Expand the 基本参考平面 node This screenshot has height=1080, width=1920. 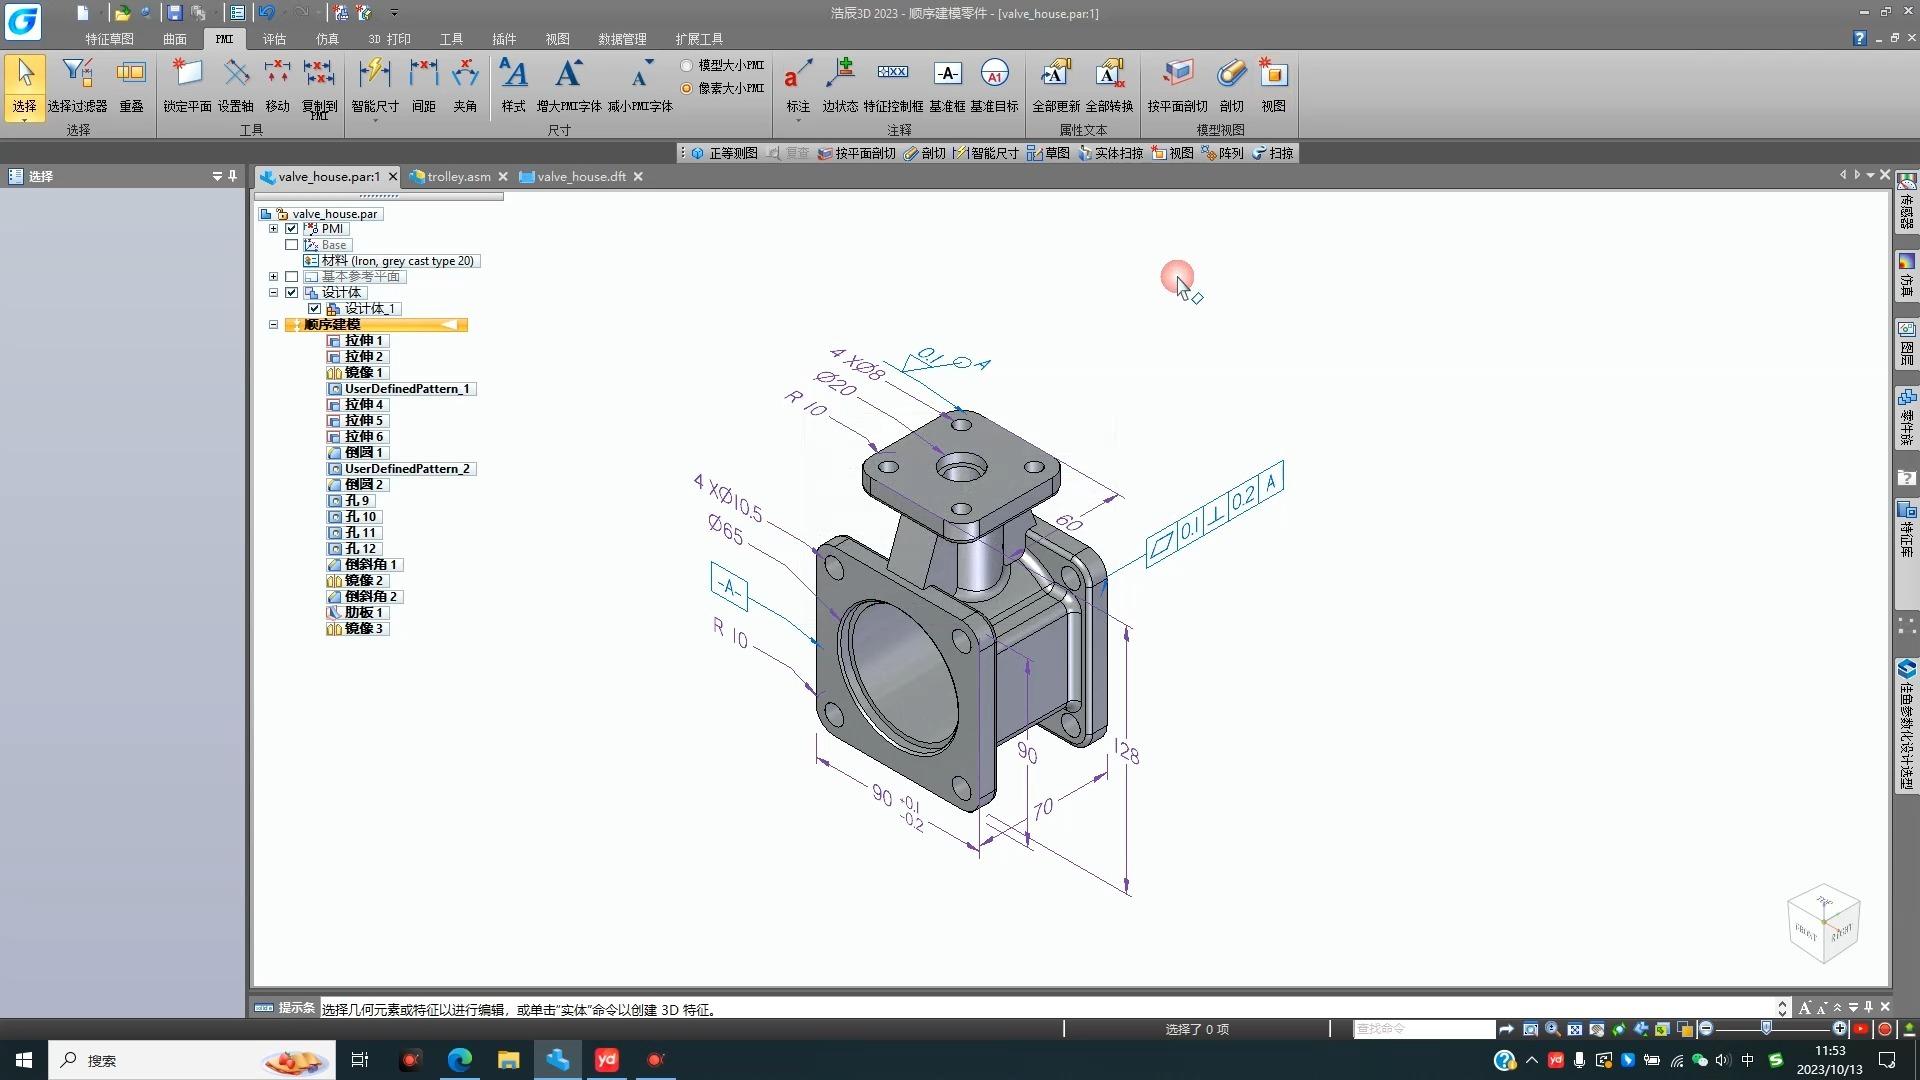click(275, 276)
